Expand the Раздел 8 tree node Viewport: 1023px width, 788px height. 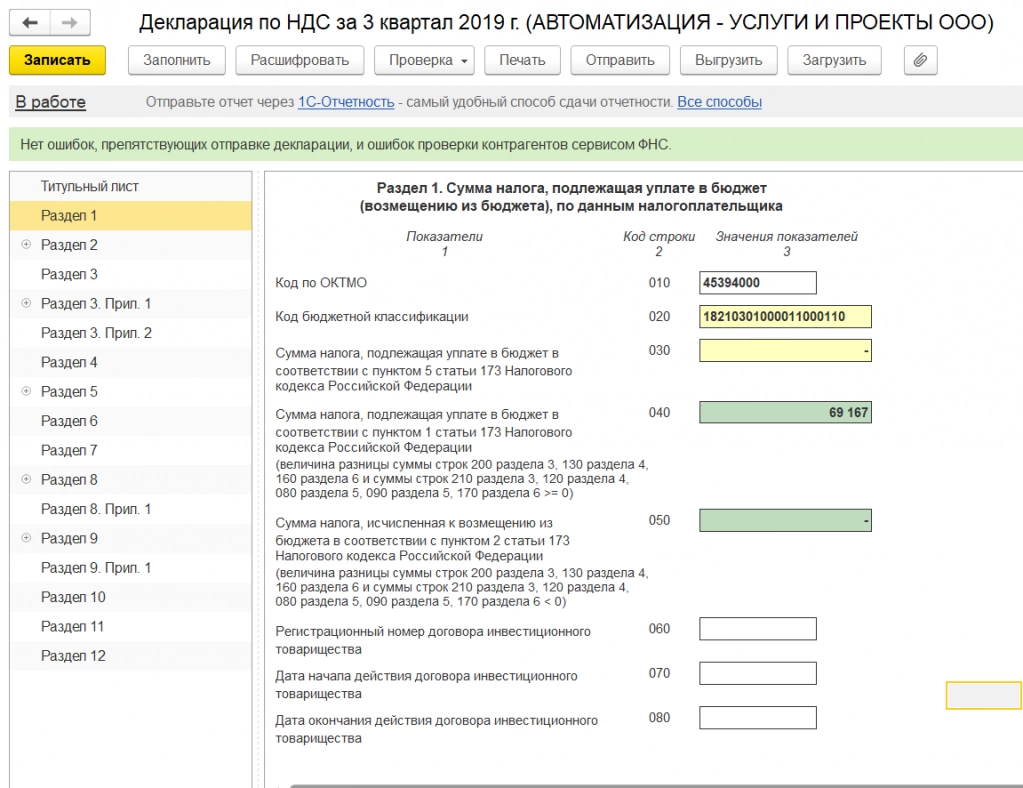(26, 479)
